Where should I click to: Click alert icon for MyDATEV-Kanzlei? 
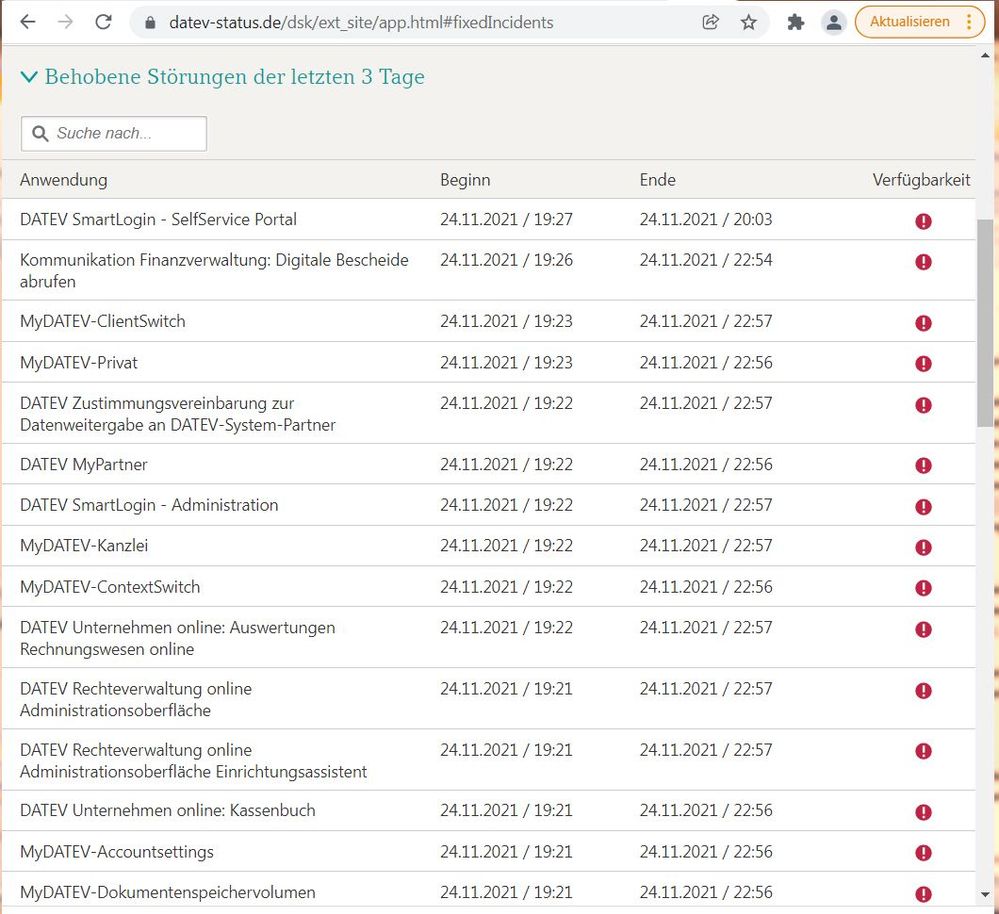923,547
